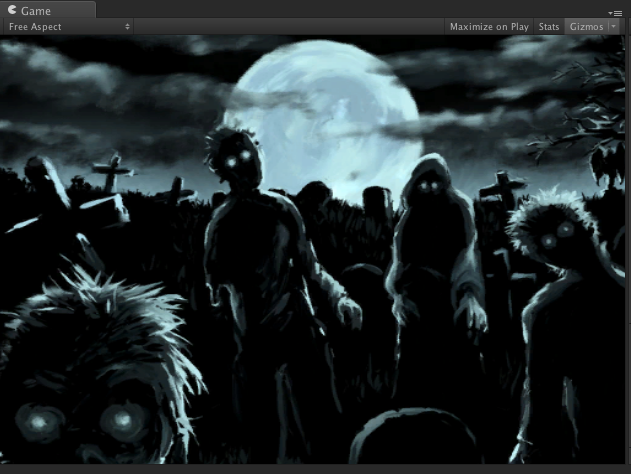Click the Game tab's Pac-Man icon
The image size is (631, 474).
coord(12,10)
